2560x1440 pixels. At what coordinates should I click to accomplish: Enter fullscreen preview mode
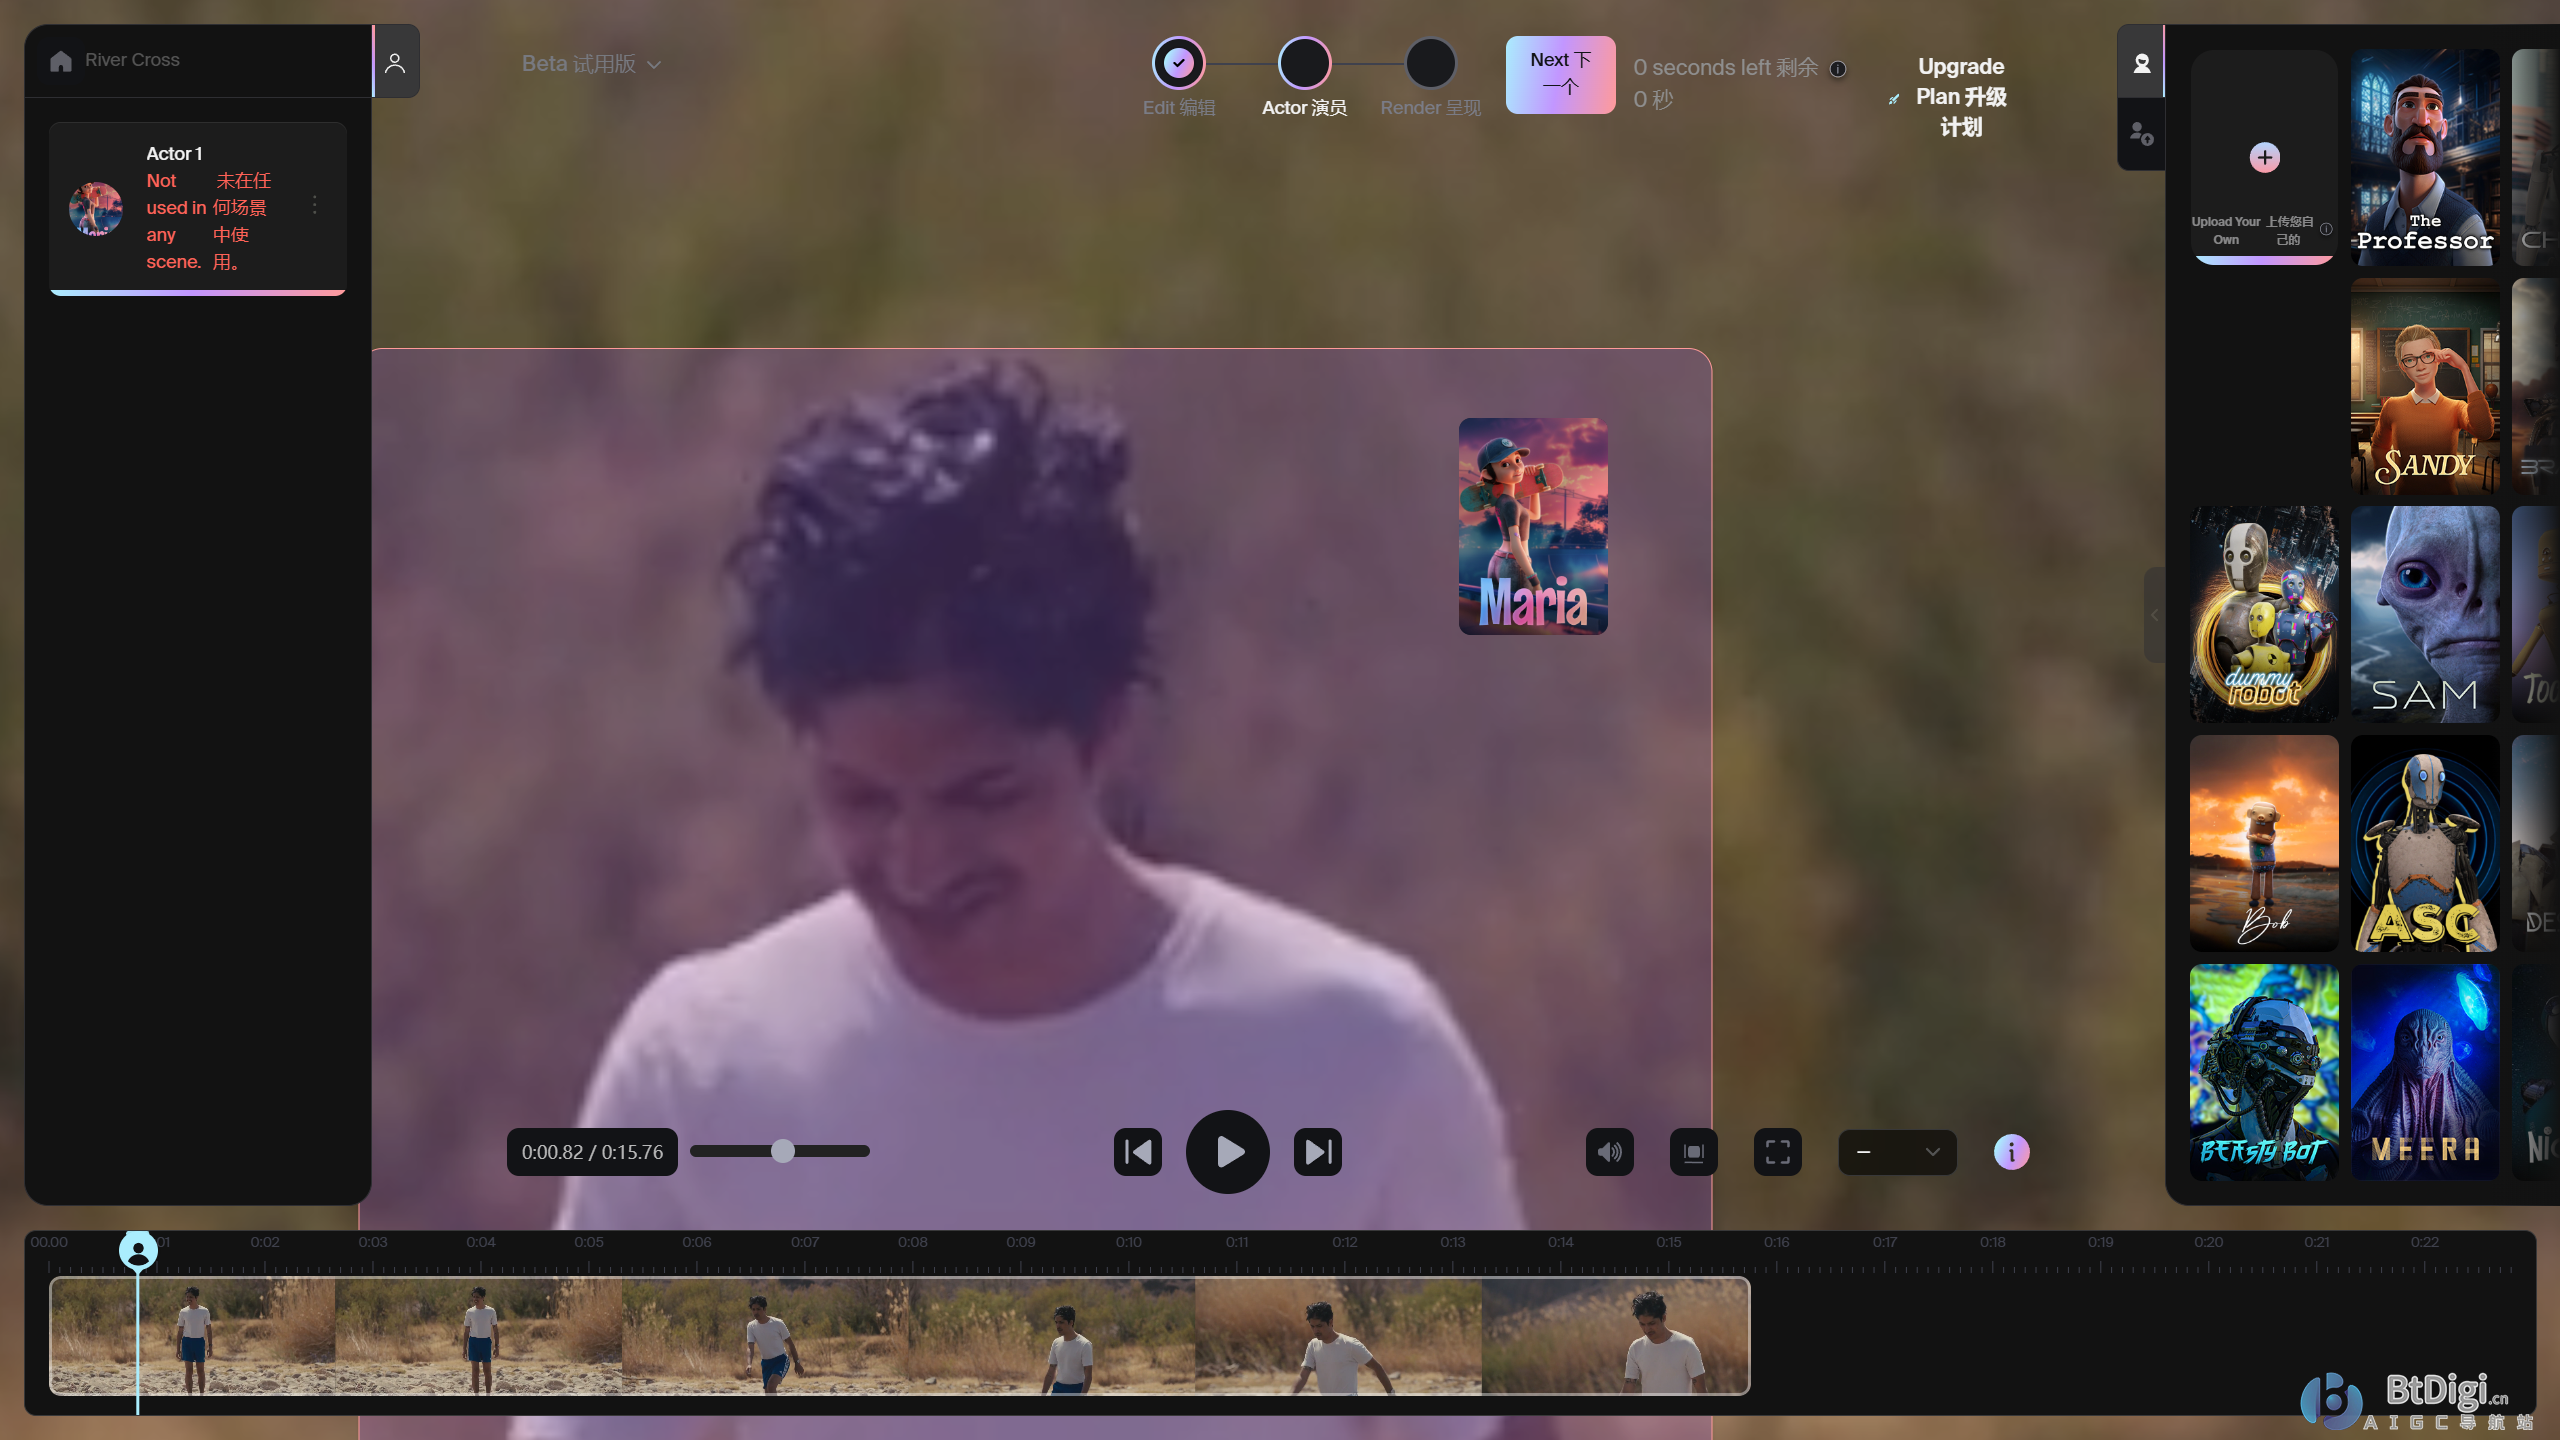(x=1777, y=1152)
